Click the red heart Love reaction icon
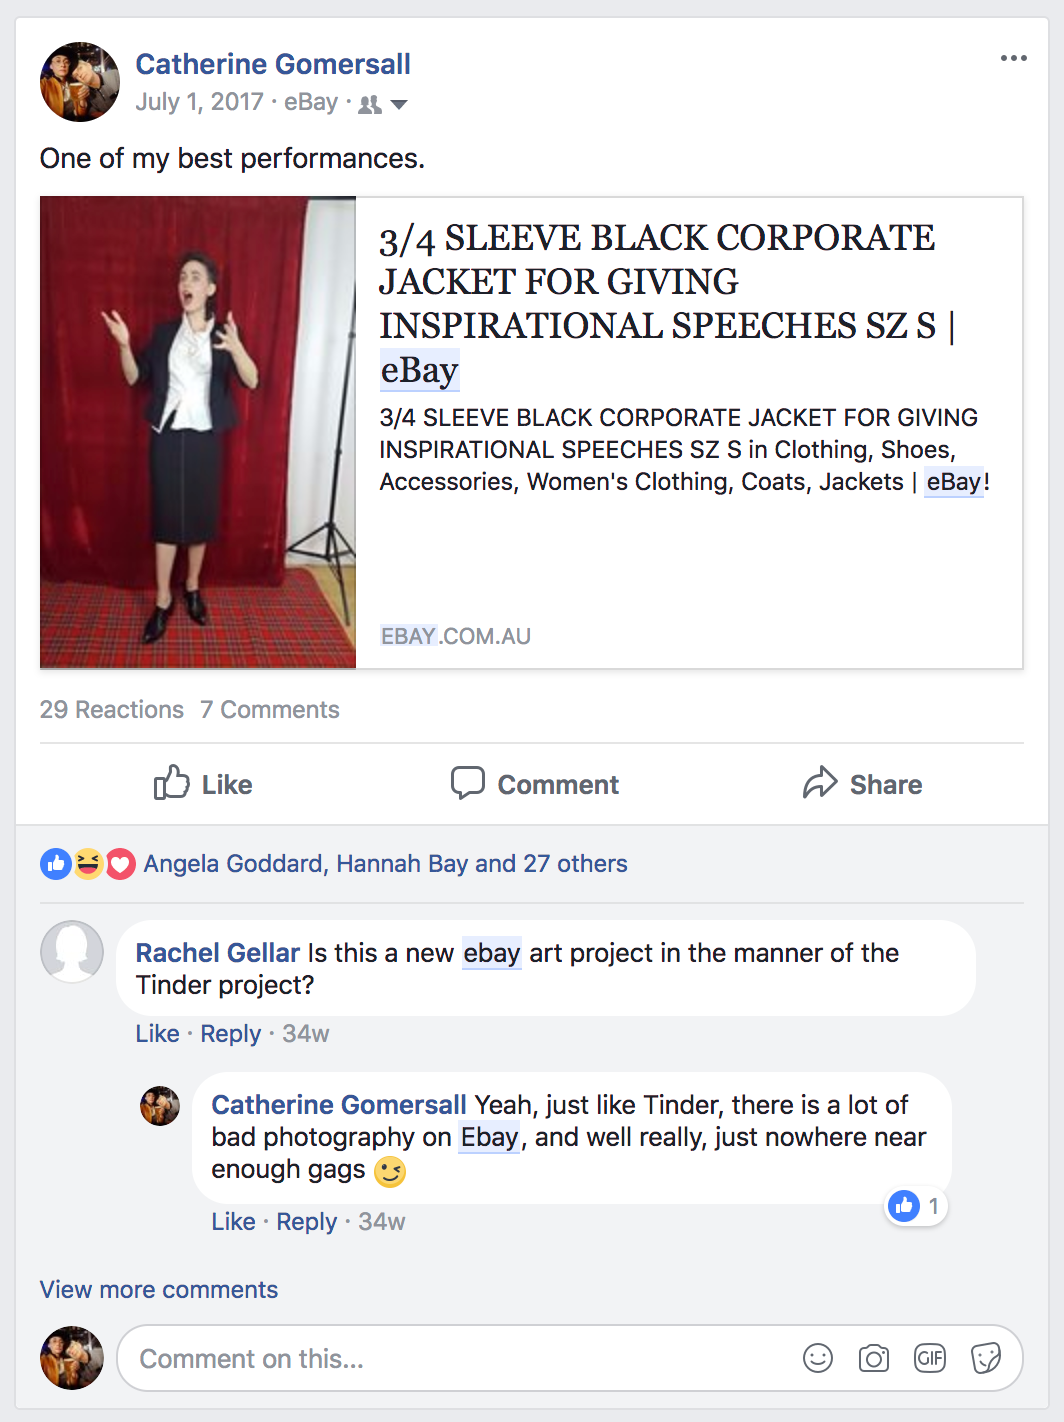The width and height of the screenshot is (1064, 1422). [120, 863]
